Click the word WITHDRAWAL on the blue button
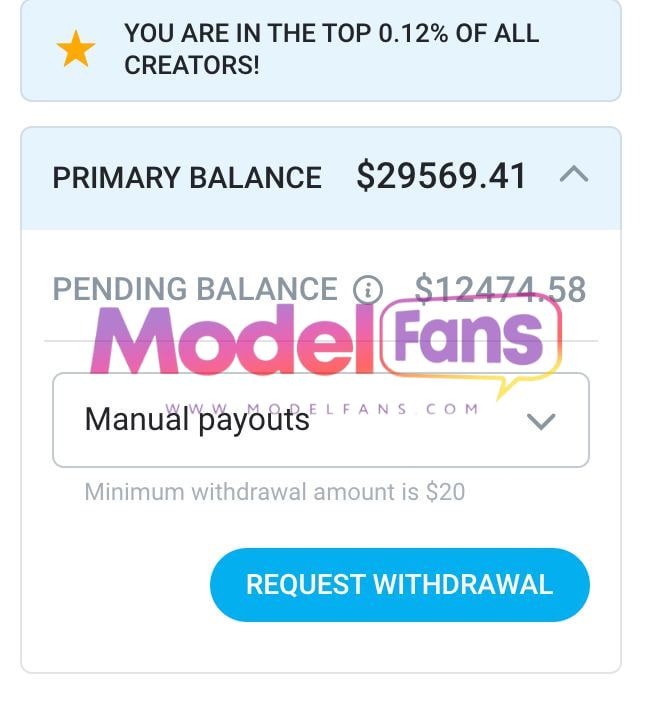 [x=463, y=585]
